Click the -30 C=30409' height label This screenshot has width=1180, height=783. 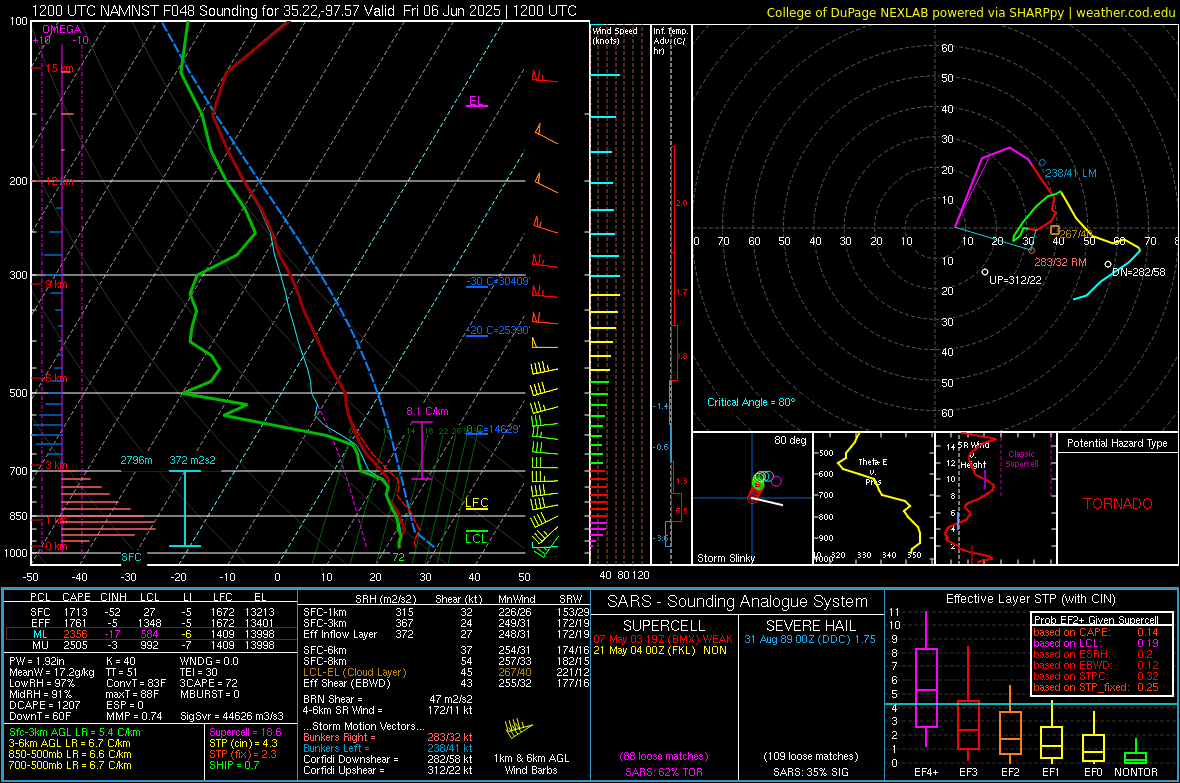[x=498, y=281]
